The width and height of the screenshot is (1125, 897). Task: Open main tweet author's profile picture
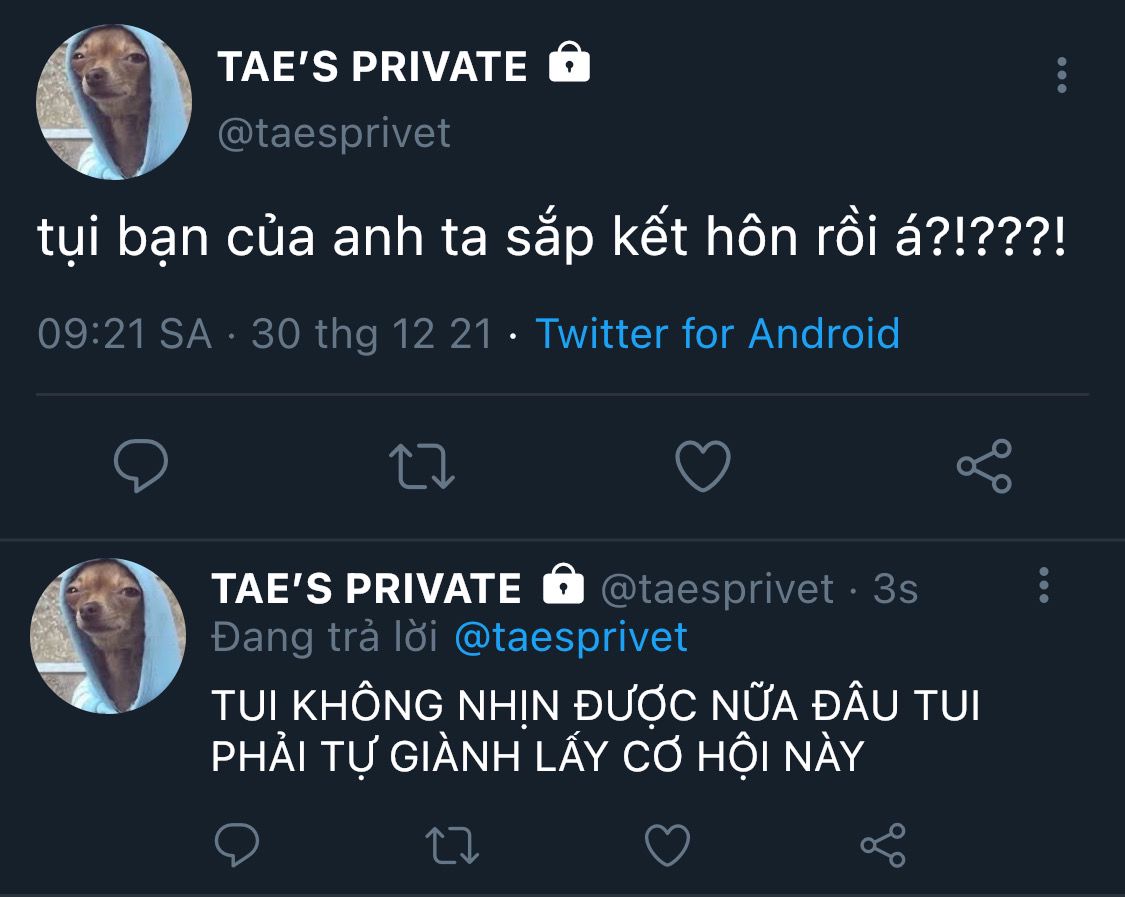(x=114, y=102)
